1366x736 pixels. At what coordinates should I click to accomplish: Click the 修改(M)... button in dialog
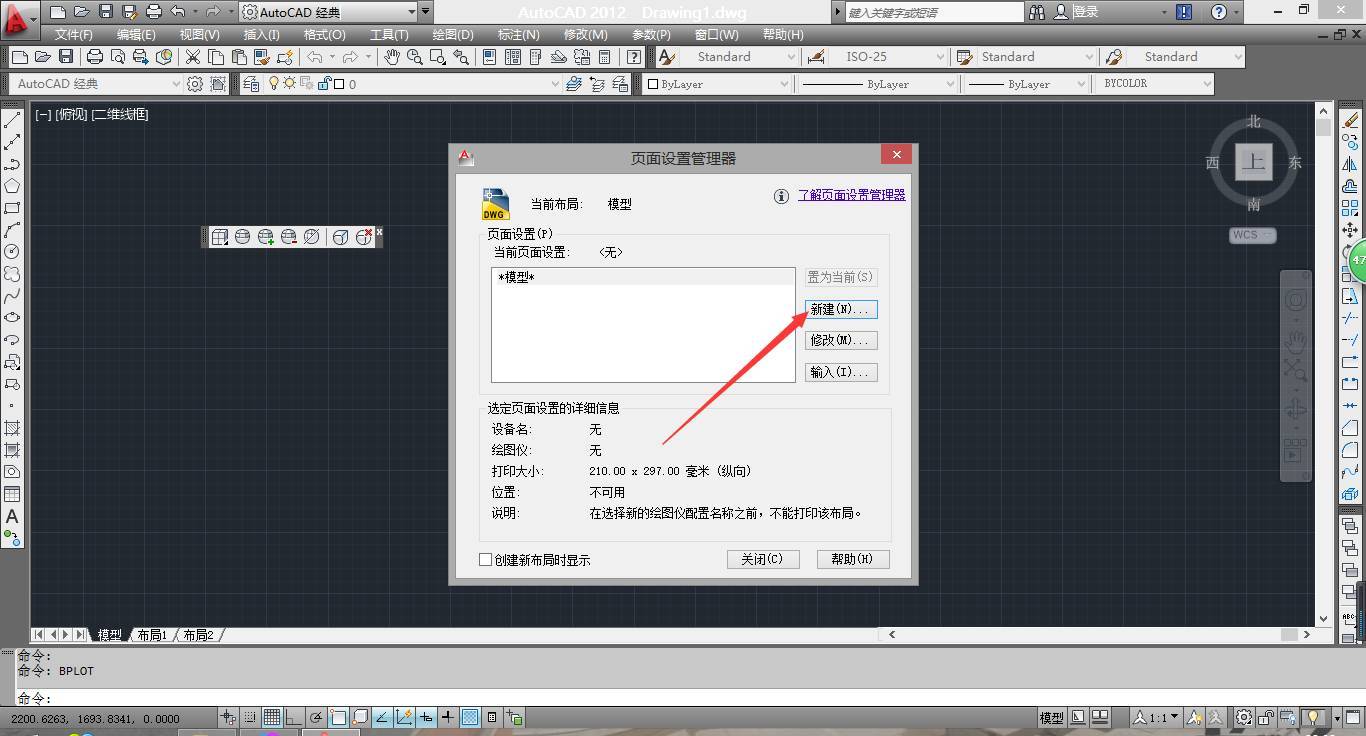pyautogui.click(x=841, y=340)
